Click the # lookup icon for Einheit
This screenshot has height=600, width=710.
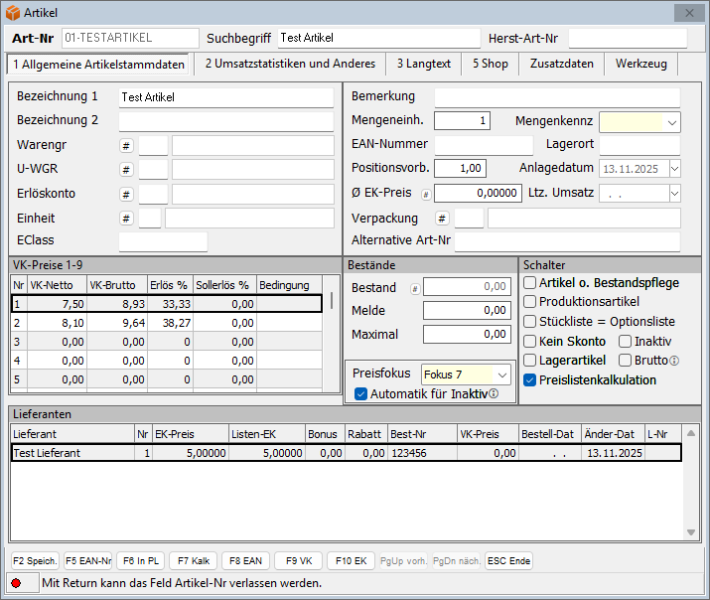[x=126, y=218]
